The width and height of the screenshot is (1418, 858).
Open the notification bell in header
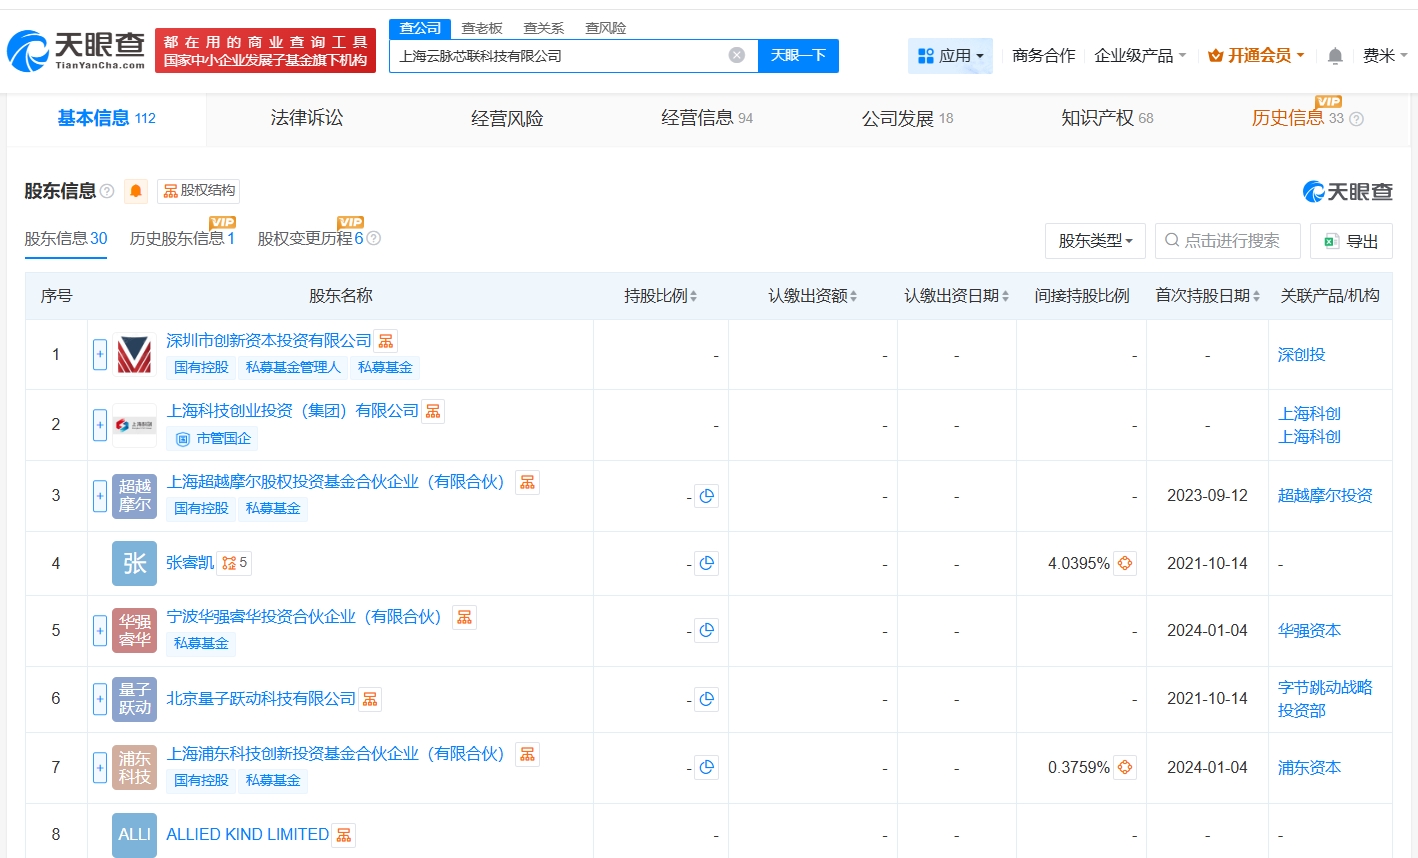pyautogui.click(x=1335, y=56)
